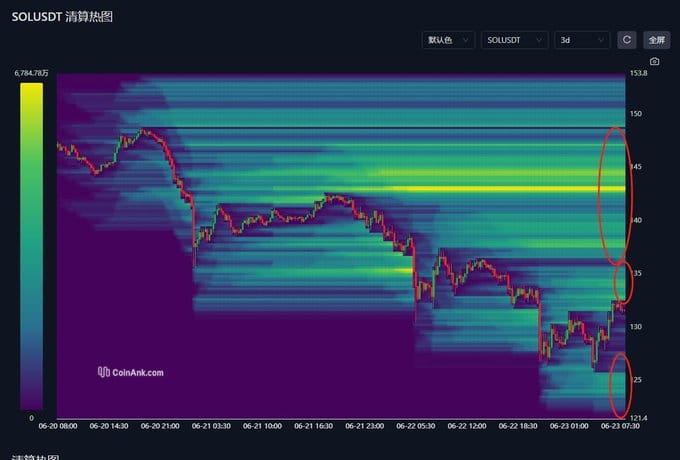Click the 150 price axis label
Image resolution: width=680 pixels, height=460 pixels.
(x=636, y=114)
